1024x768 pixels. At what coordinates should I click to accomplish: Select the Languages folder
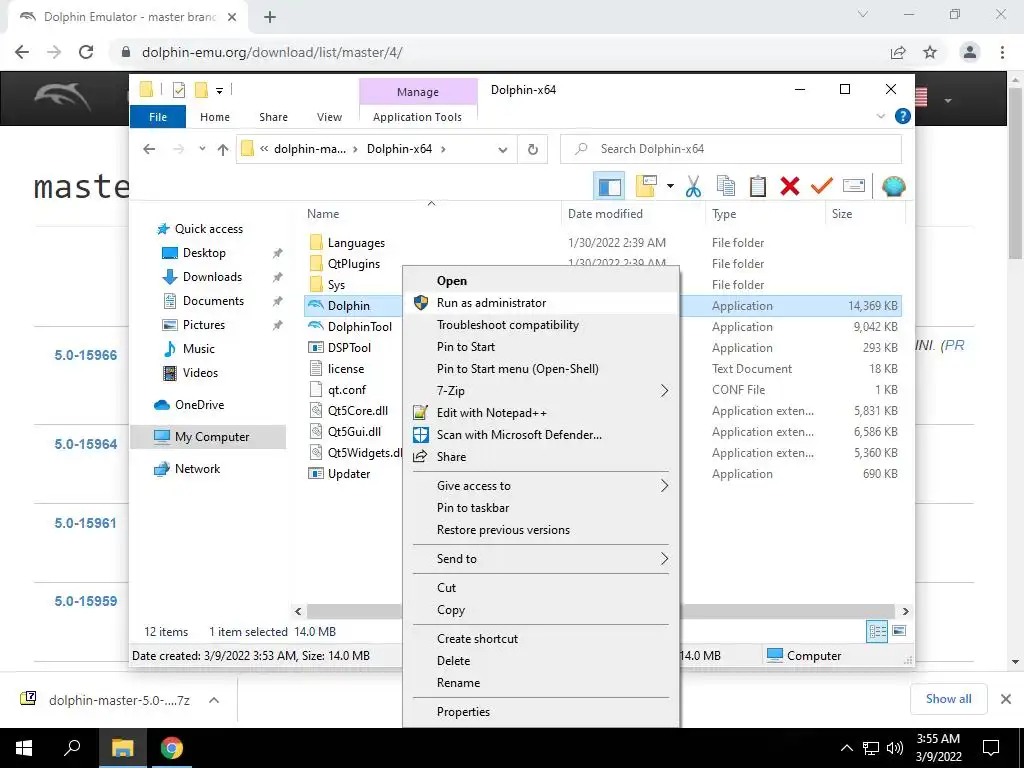point(356,243)
